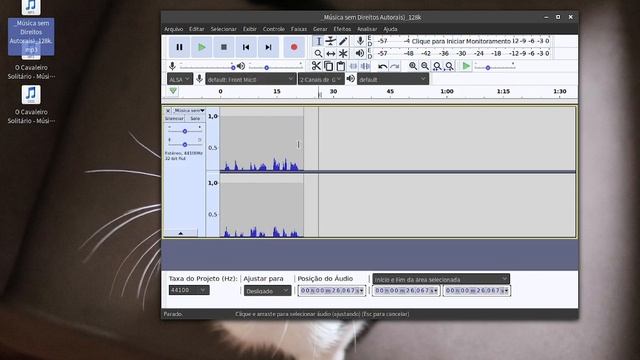Select the Multi-Tool asterisk icon
Screen dimensions: 640x360
(x=343, y=53)
